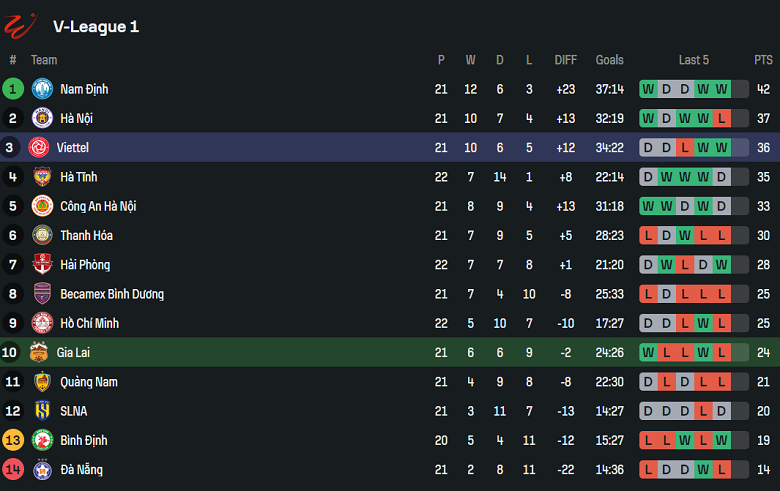Open the Becamex Bình Dương team link
780x491 pixels.
112,294
